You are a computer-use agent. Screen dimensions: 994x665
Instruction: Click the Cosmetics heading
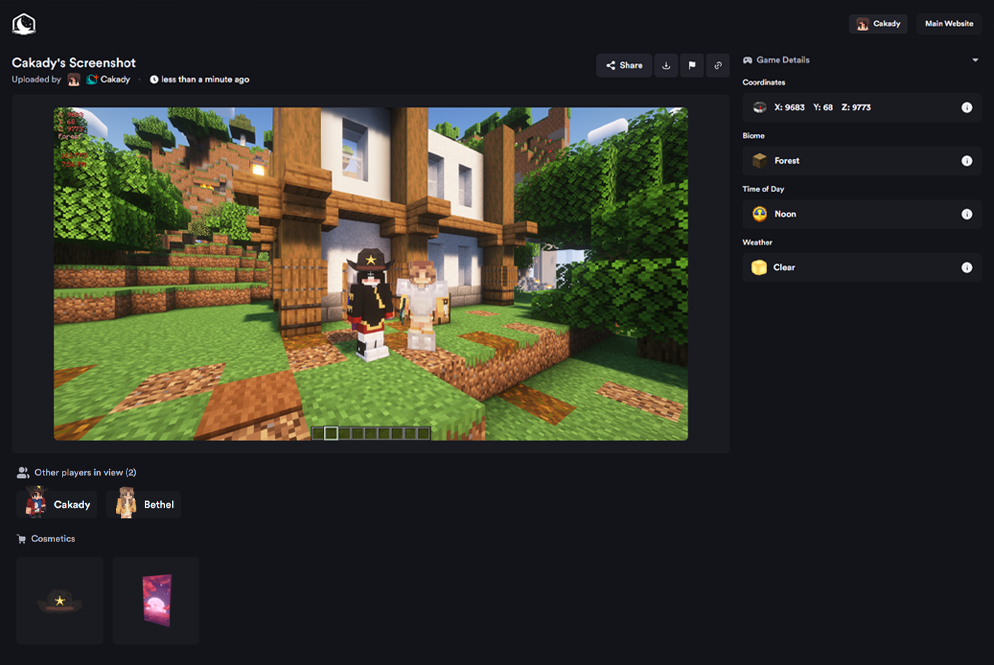tap(53, 539)
